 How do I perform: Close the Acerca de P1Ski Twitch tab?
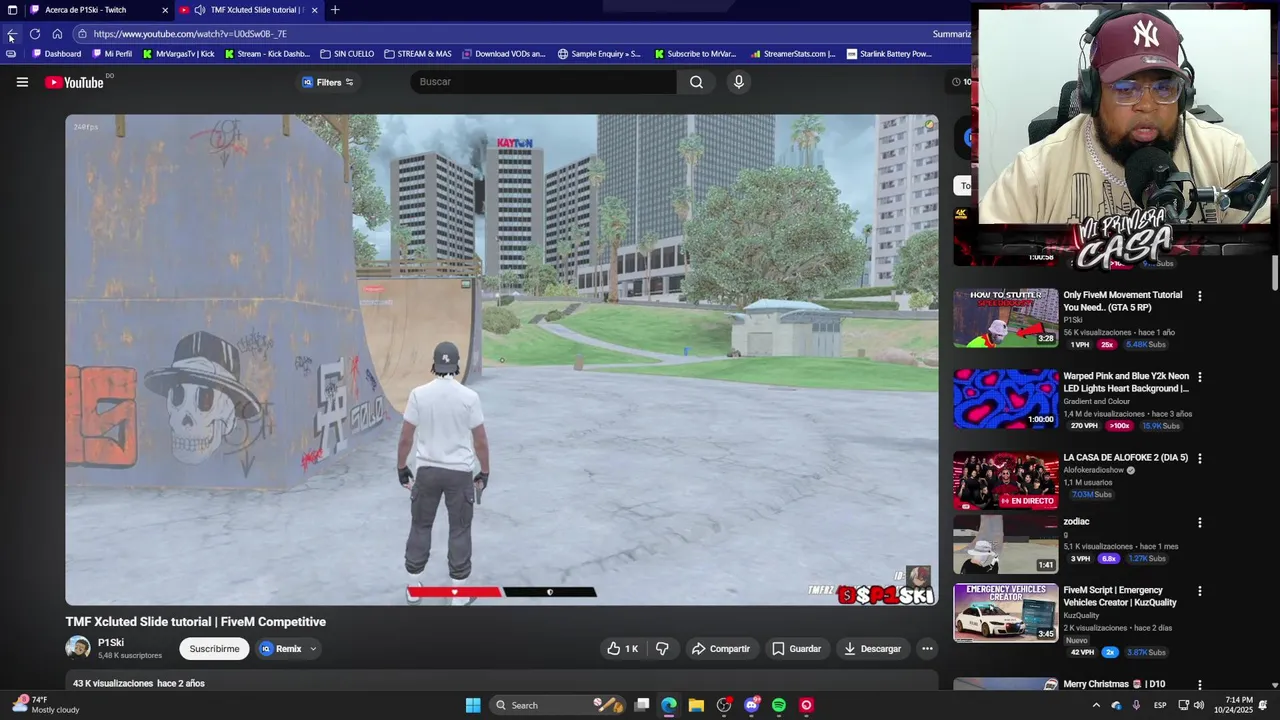click(x=165, y=10)
